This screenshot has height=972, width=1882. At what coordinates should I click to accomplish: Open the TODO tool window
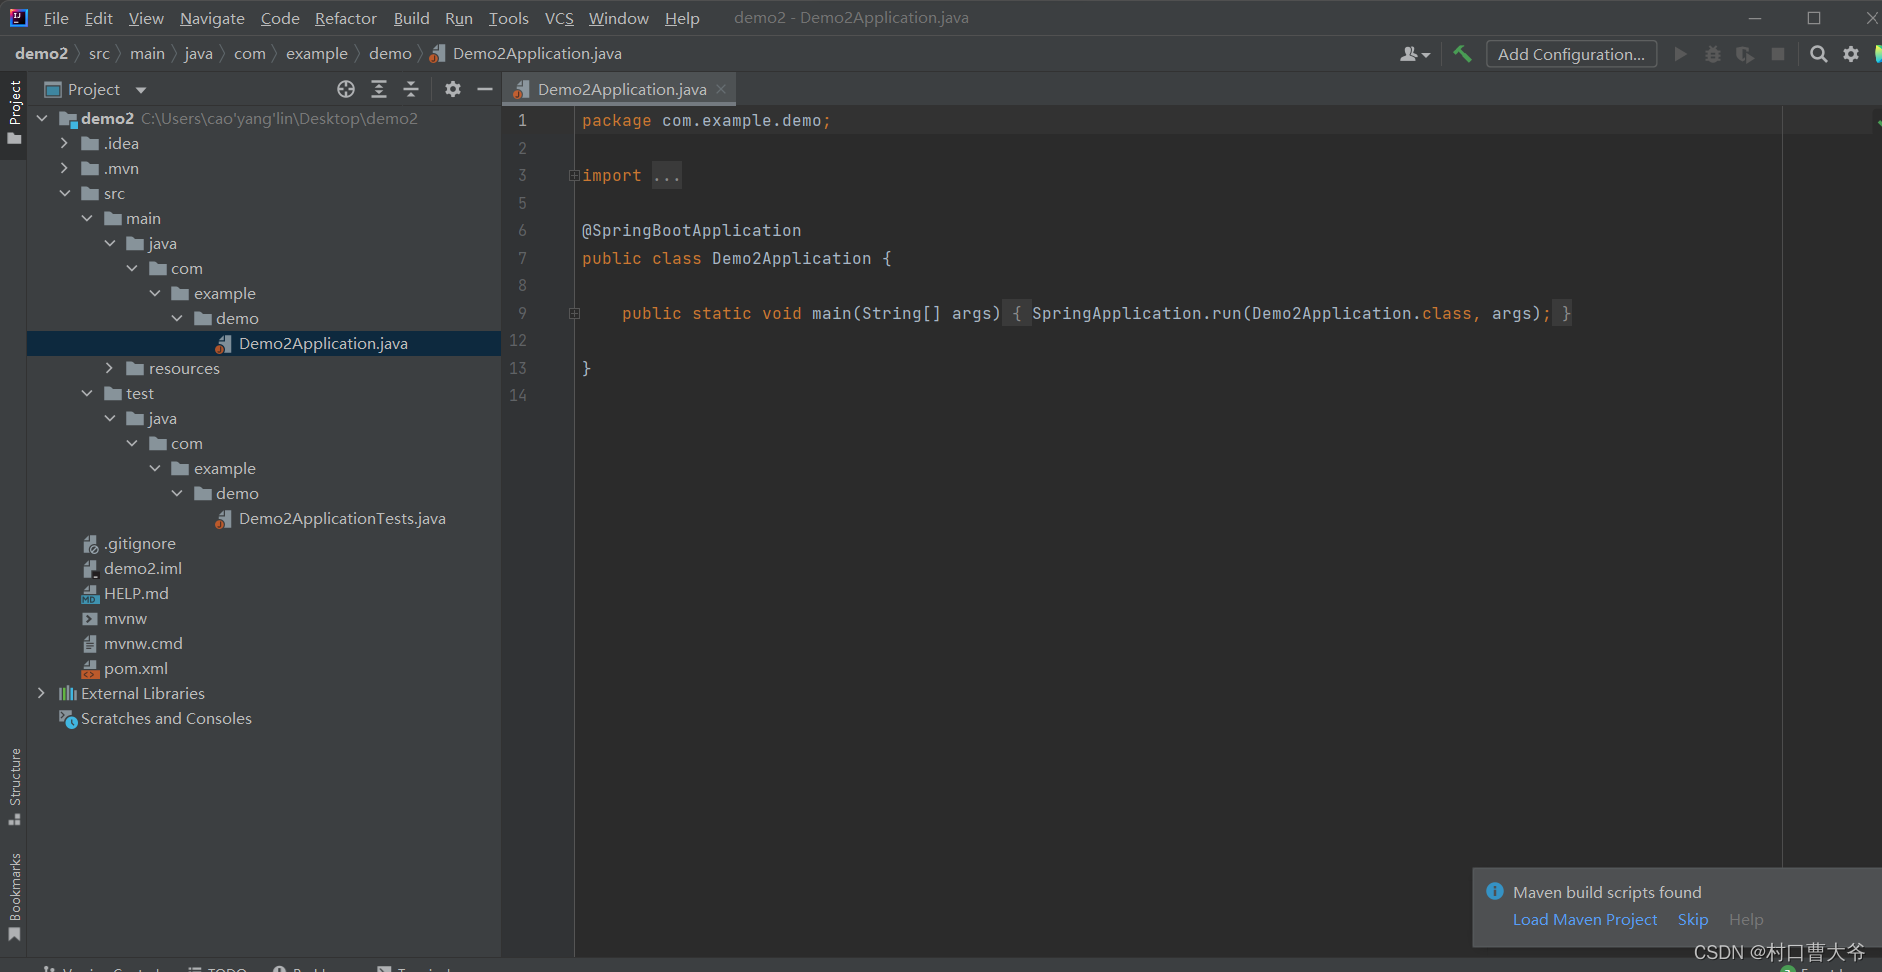click(218, 967)
